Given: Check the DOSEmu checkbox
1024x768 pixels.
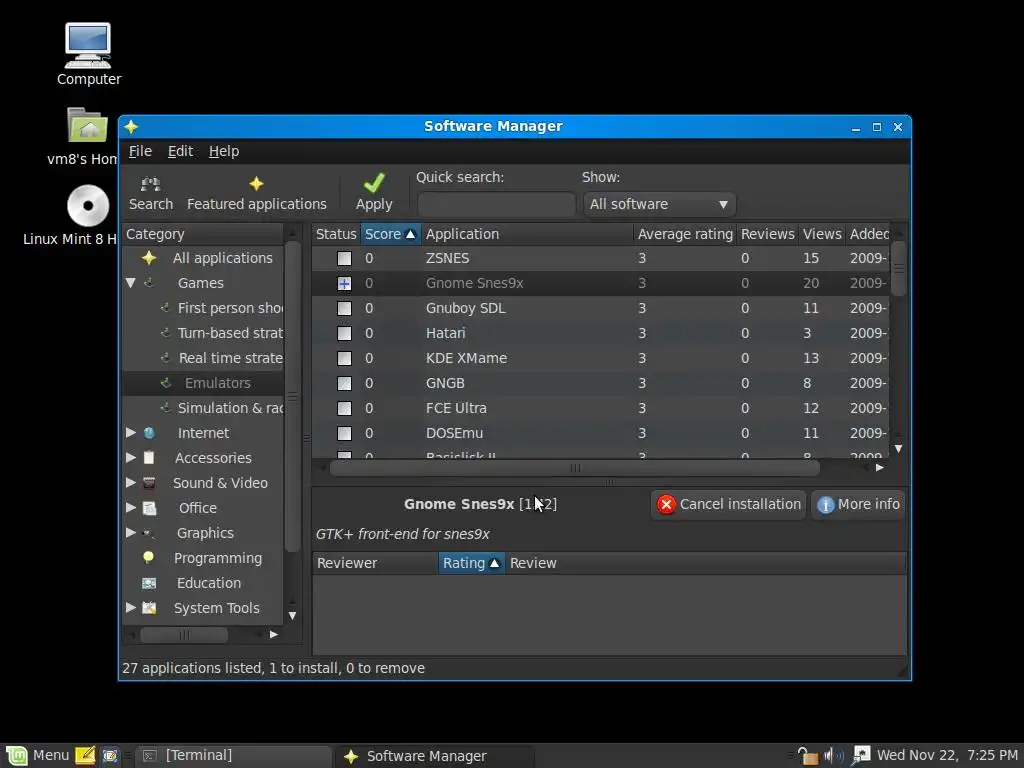Looking at the screenshot, I should click(344, 434).
